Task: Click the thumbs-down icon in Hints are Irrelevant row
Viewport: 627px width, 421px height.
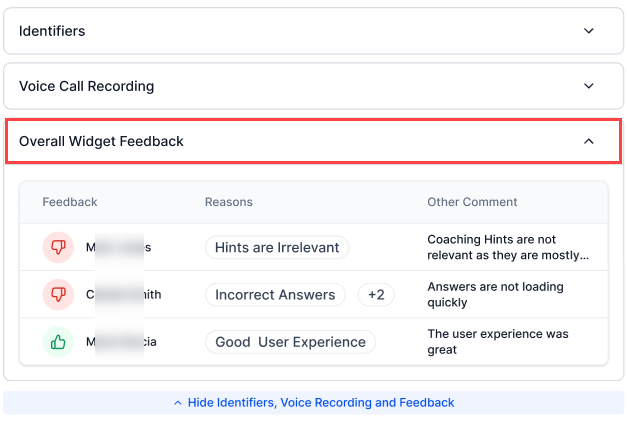Action: point(58,247)
